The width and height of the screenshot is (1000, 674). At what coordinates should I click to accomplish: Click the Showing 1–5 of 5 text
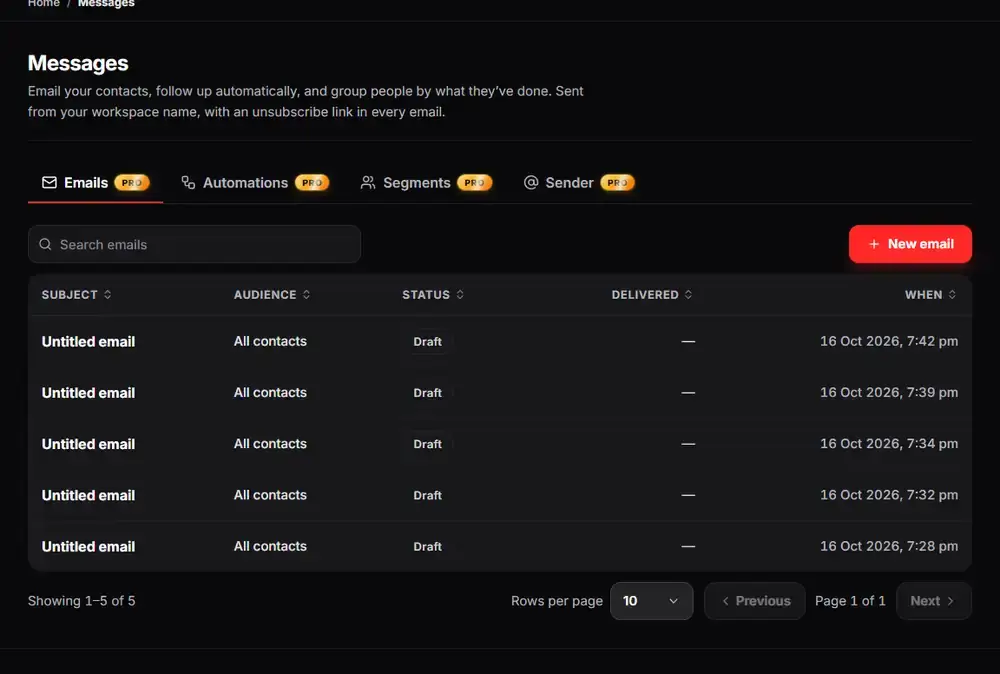[82, 601]
